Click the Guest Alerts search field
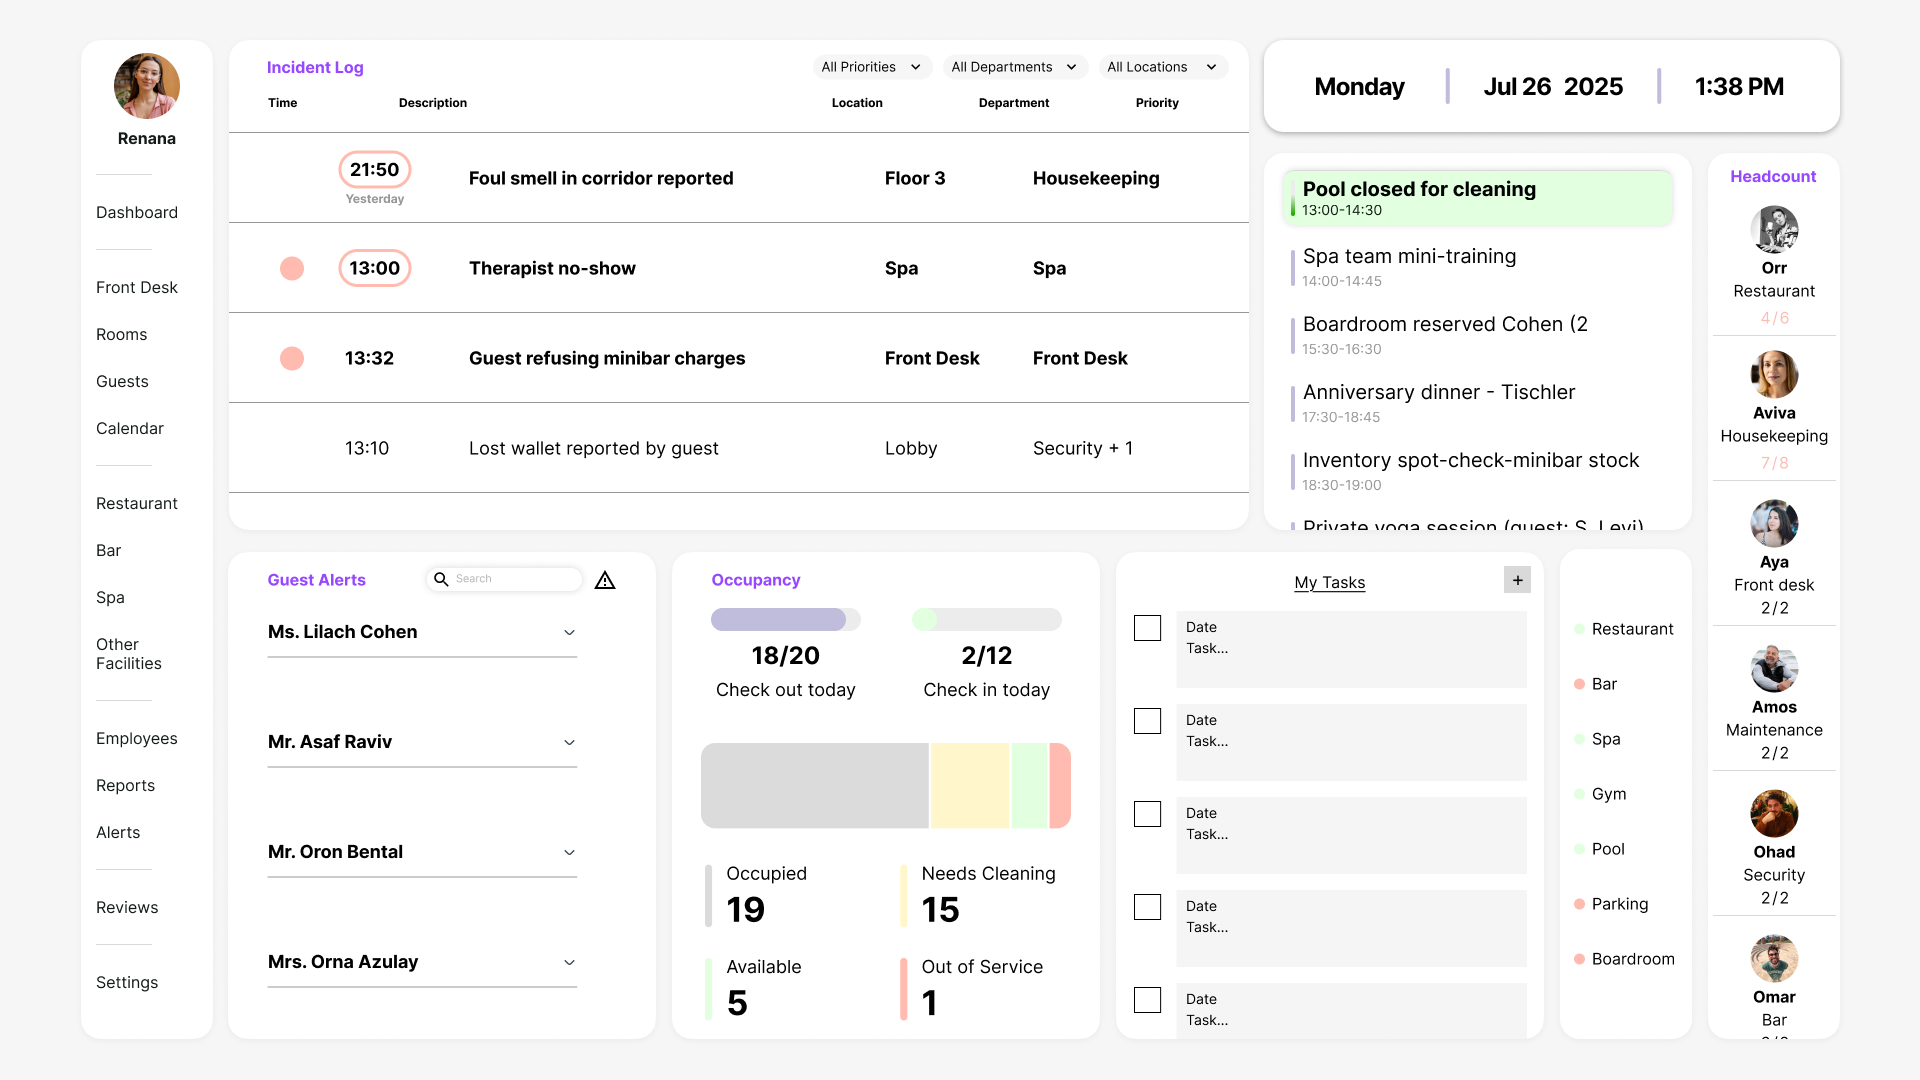1920x1080 pixels. click(515, 579)
